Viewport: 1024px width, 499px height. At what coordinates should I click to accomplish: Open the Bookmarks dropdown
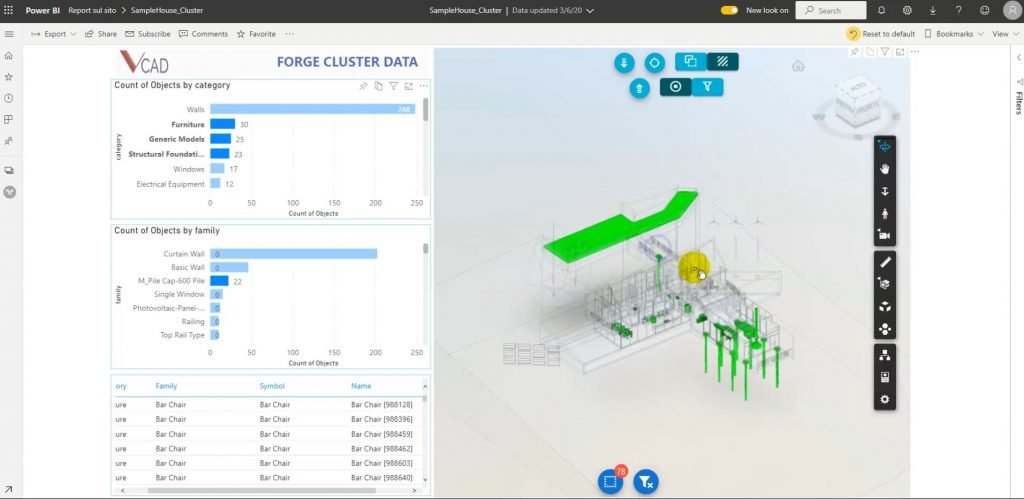pyautogui.click(x=953, y=34)
